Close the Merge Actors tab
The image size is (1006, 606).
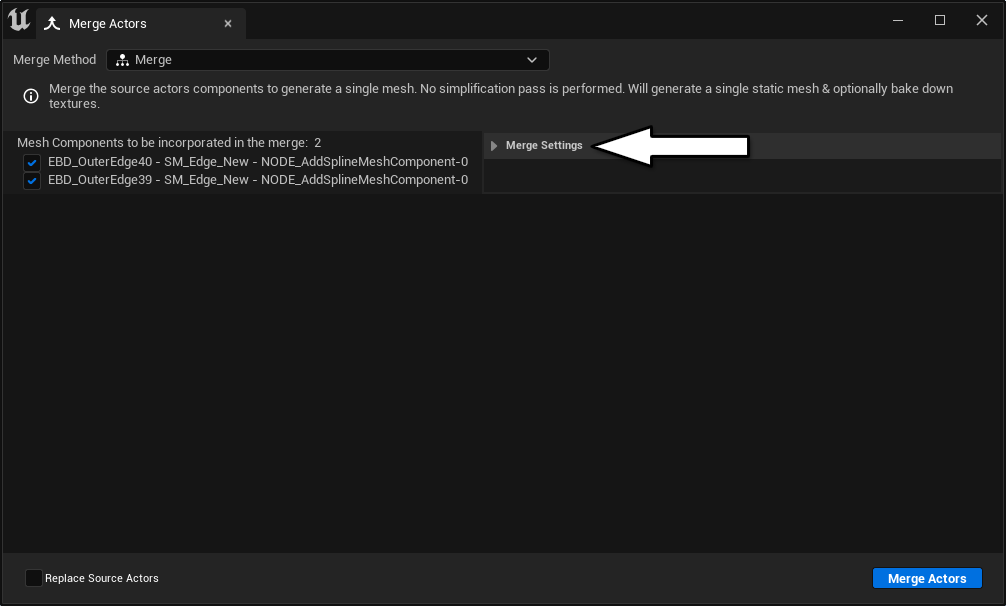click(228, 23)
